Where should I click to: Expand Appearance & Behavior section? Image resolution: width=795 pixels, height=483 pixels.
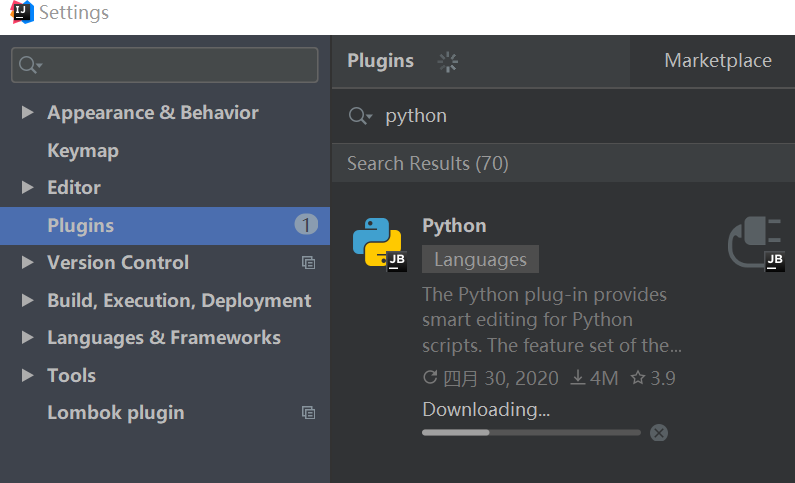[28, 113]
